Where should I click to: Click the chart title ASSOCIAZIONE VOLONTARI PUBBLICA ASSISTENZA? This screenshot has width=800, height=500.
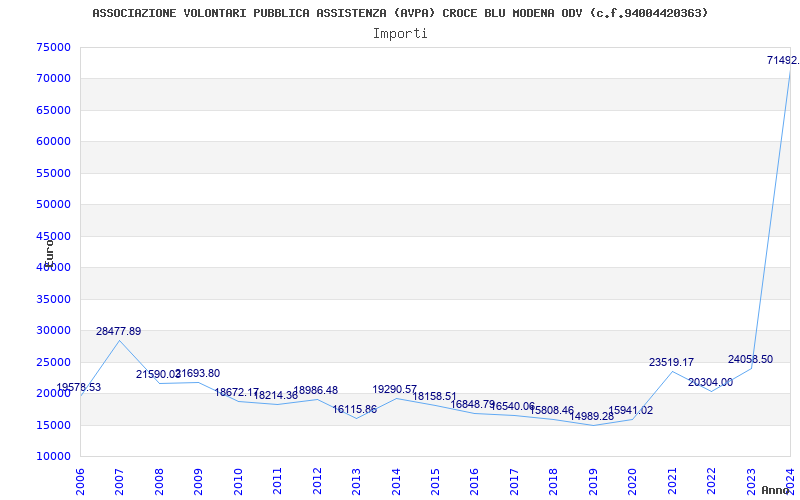(400, 13)
